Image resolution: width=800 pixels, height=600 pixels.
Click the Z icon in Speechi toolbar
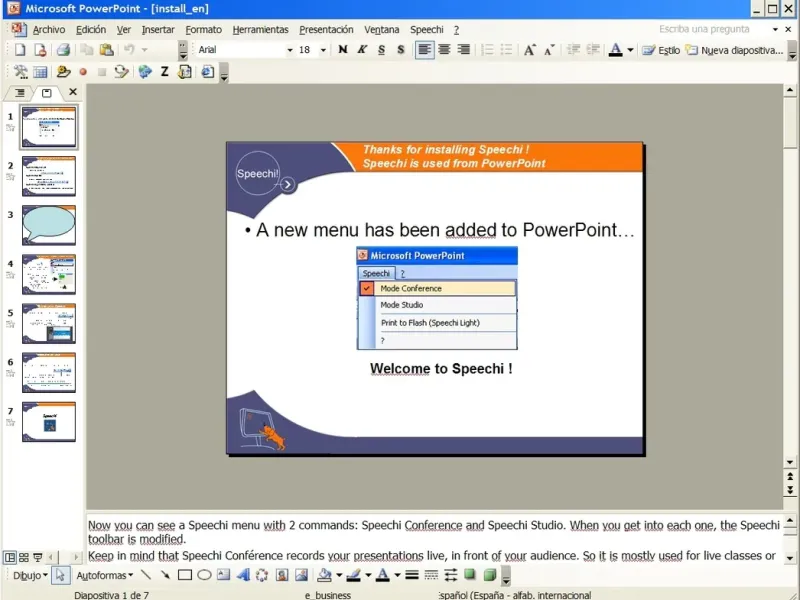point(164,72)
